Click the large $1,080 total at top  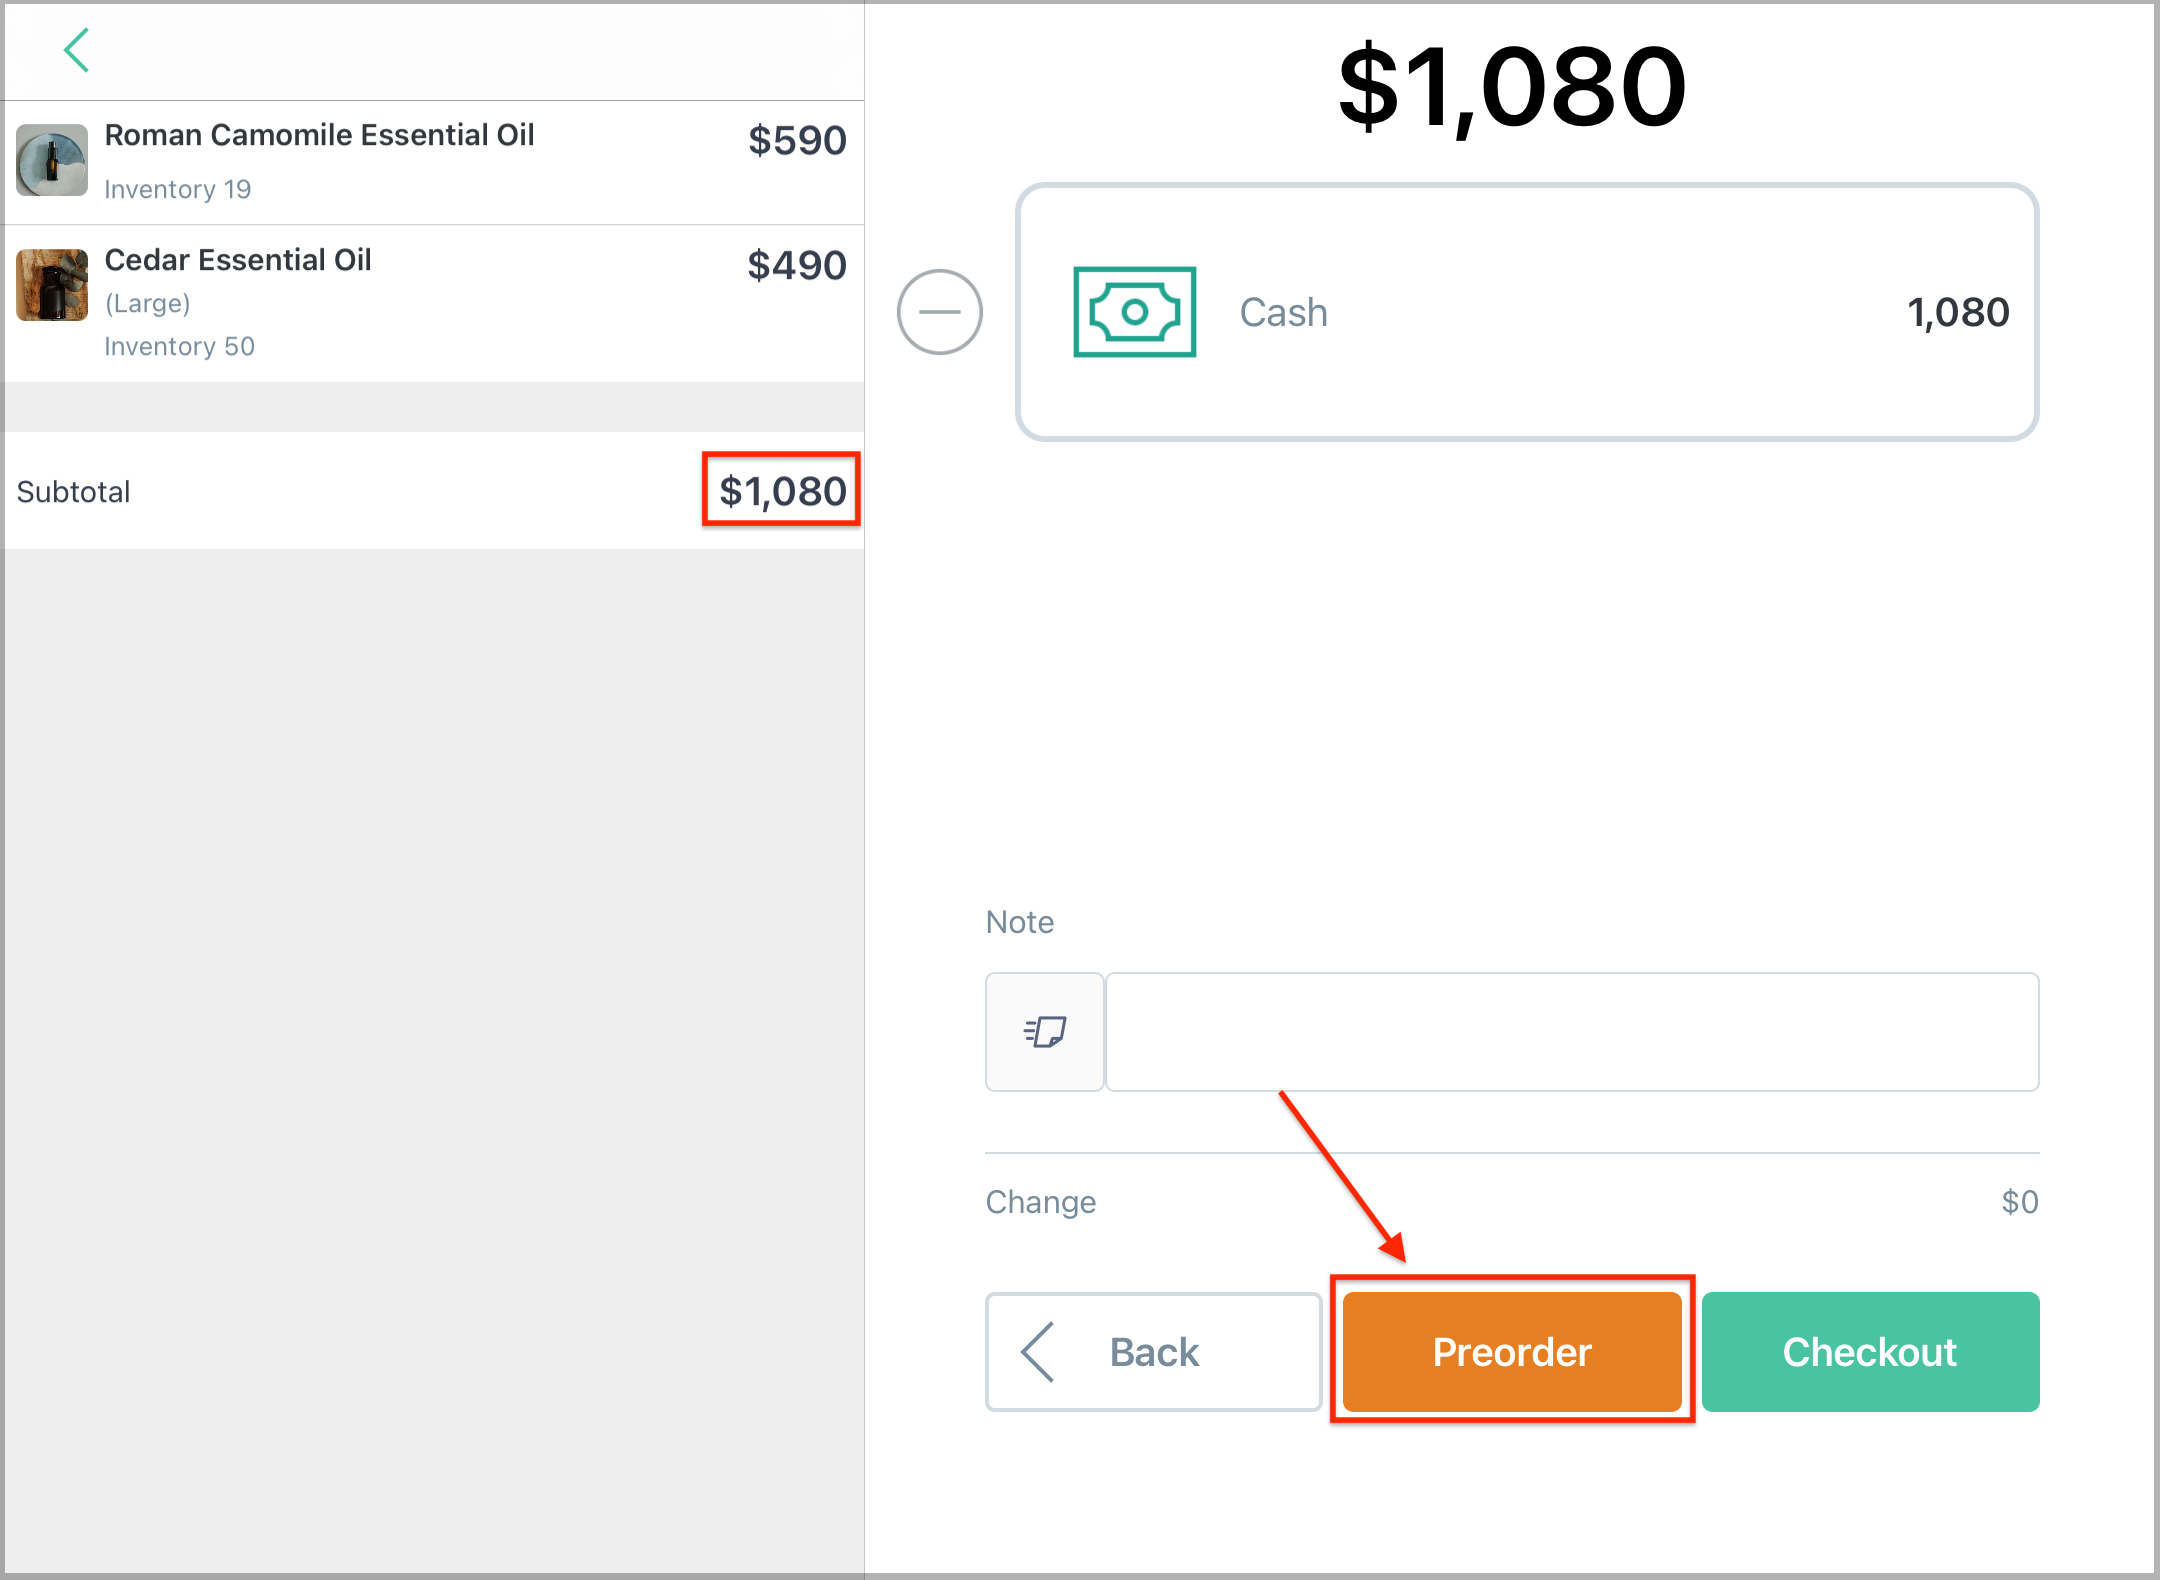point(1512,86)
